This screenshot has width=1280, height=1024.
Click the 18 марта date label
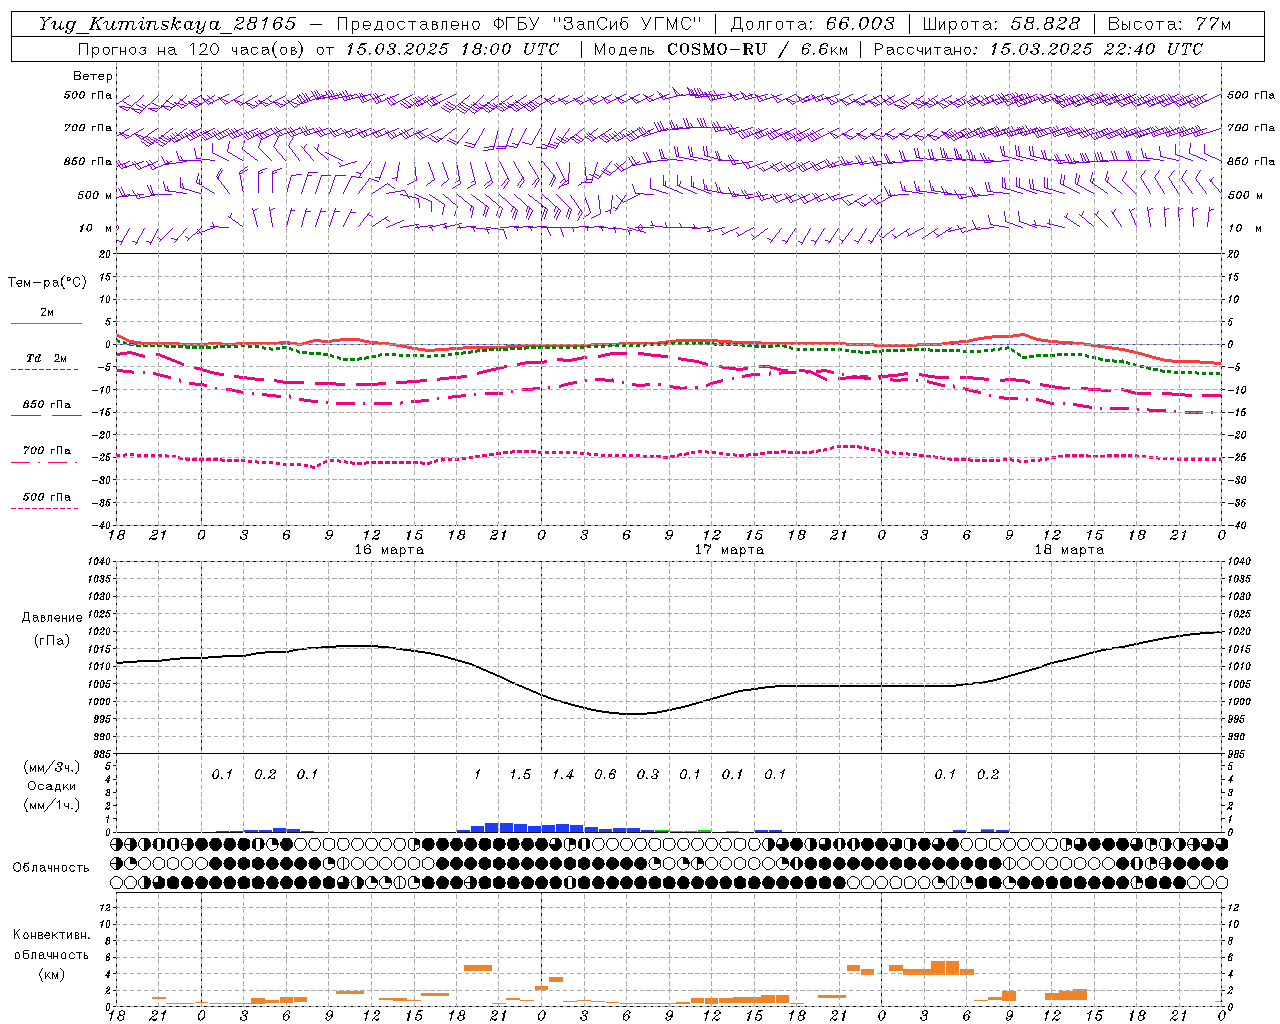(x=1069, y=550)
